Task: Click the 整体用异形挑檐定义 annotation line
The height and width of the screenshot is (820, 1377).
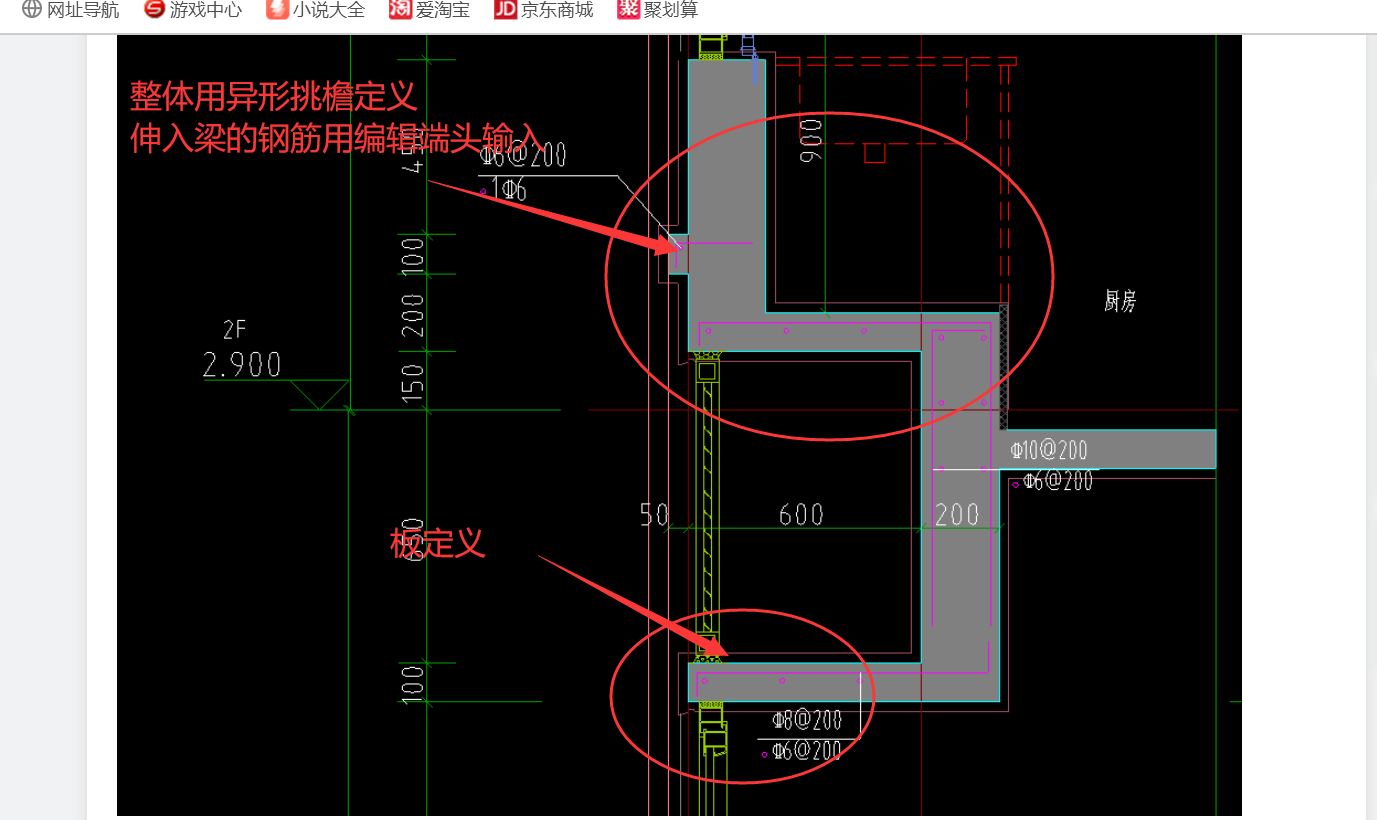Action: pos(273,96)
